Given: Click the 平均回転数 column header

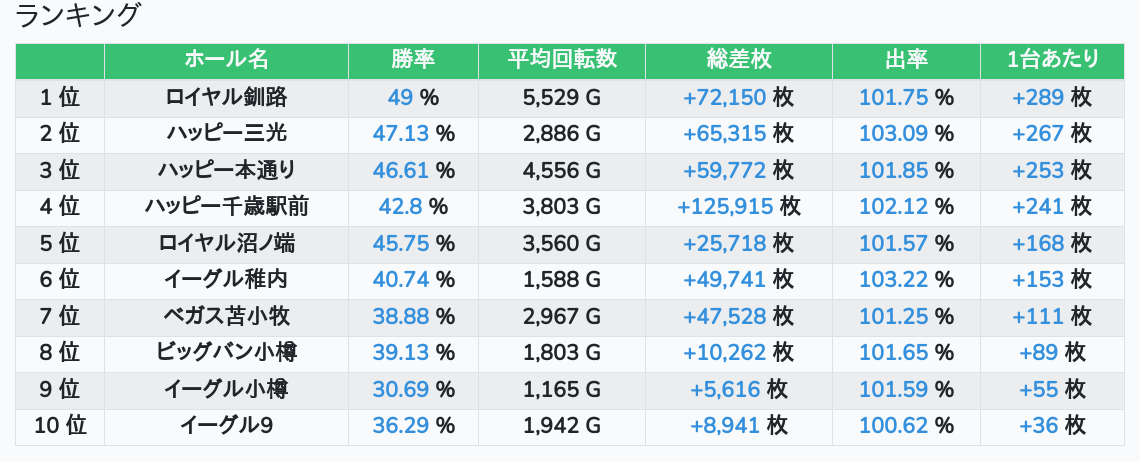Looking at the screenshot, I should click(562, 60).
